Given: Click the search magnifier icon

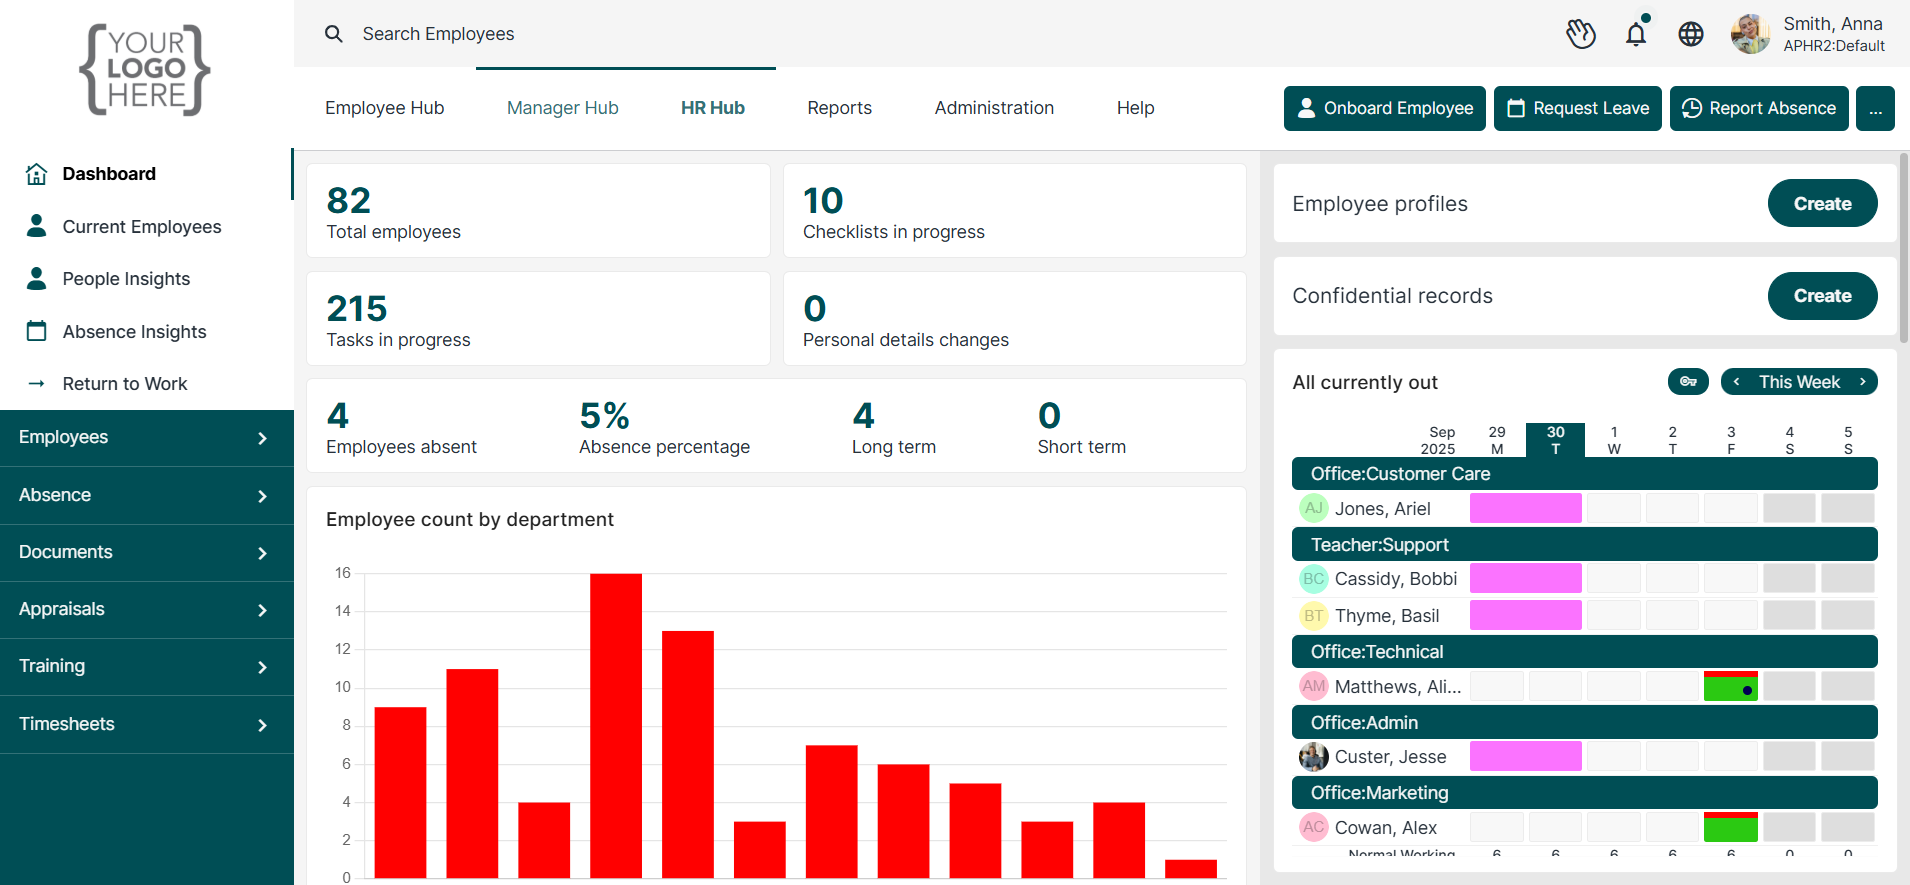Looking at the screenshot, I should point(334,34).
